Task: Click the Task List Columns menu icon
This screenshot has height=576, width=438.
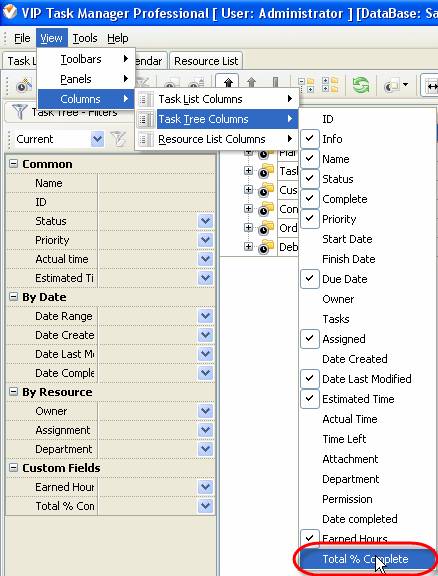Action: (146, 99)
